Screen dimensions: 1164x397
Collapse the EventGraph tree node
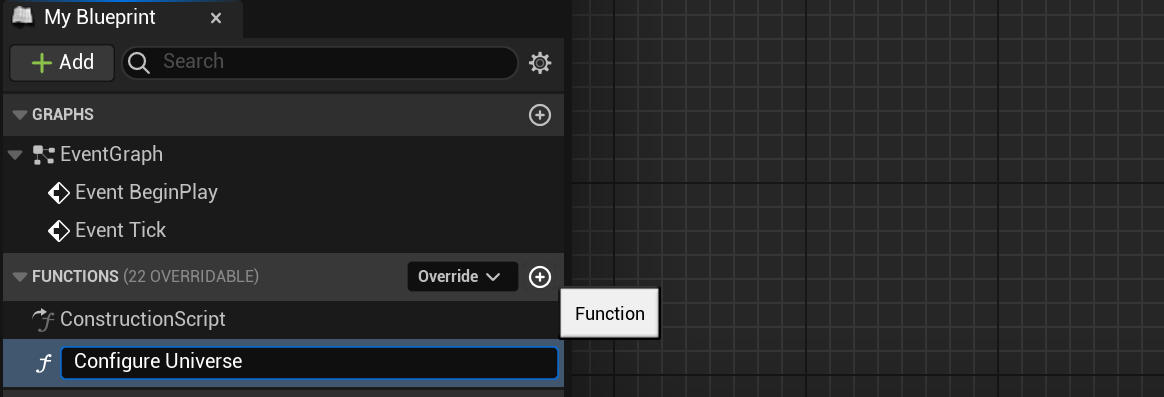[x=15, y=155]
